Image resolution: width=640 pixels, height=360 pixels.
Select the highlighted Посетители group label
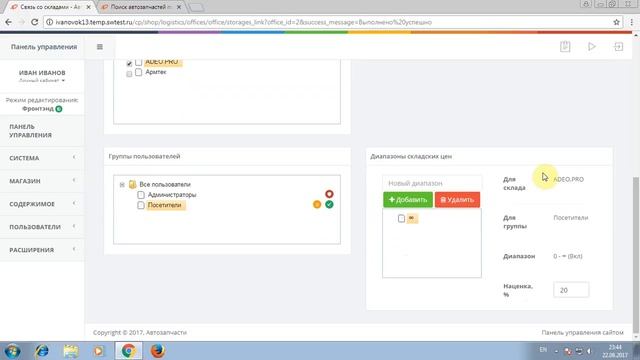tap(165, 205)
